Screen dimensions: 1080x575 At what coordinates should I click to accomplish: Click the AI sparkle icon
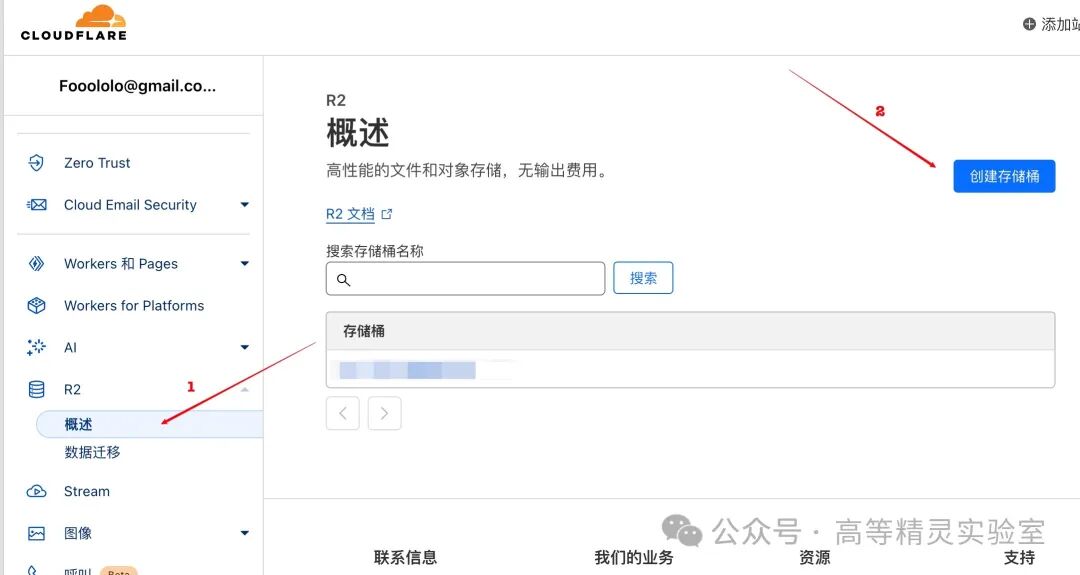coord(36,347)
